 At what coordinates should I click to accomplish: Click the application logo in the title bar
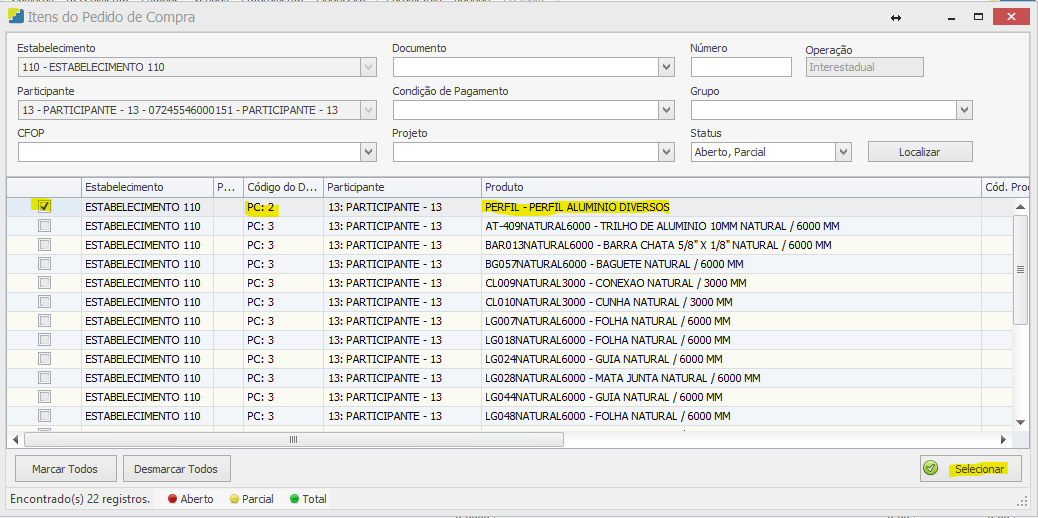(17, 17)
